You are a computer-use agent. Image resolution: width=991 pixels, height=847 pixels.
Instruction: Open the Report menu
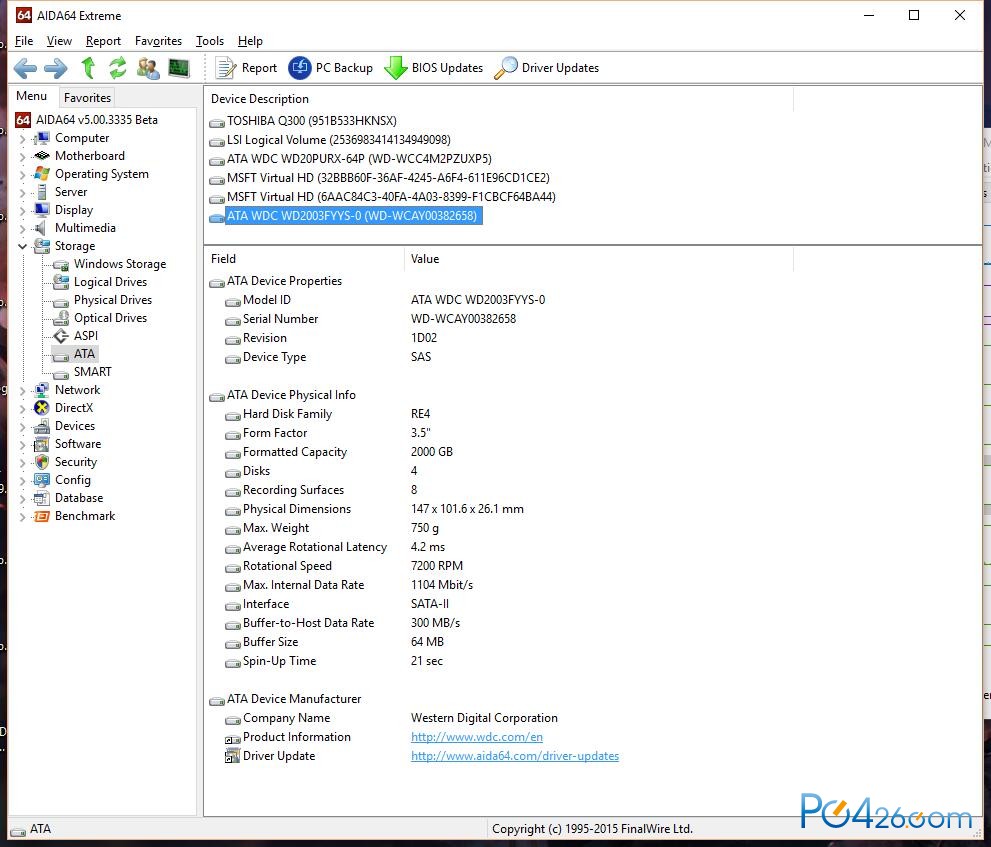click(x=103, y=41)
